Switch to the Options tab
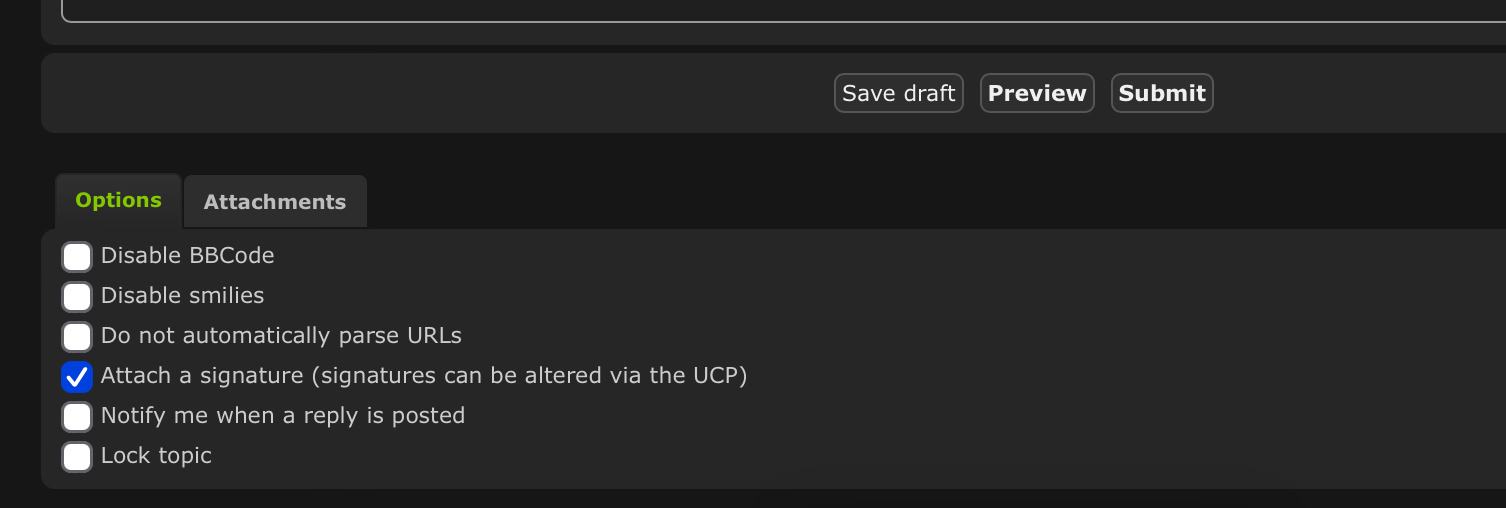1506x508 pixels. pos(118,200)
